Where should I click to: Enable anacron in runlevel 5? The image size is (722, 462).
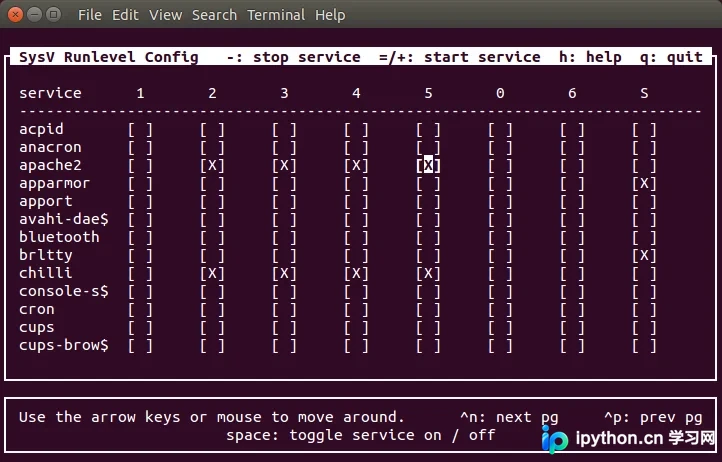point(428,147)
